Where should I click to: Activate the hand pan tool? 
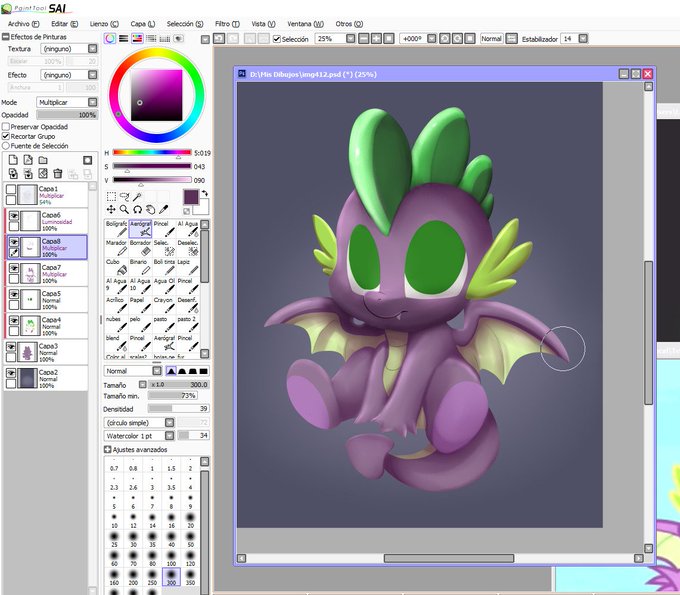click(x=150, y=210)
